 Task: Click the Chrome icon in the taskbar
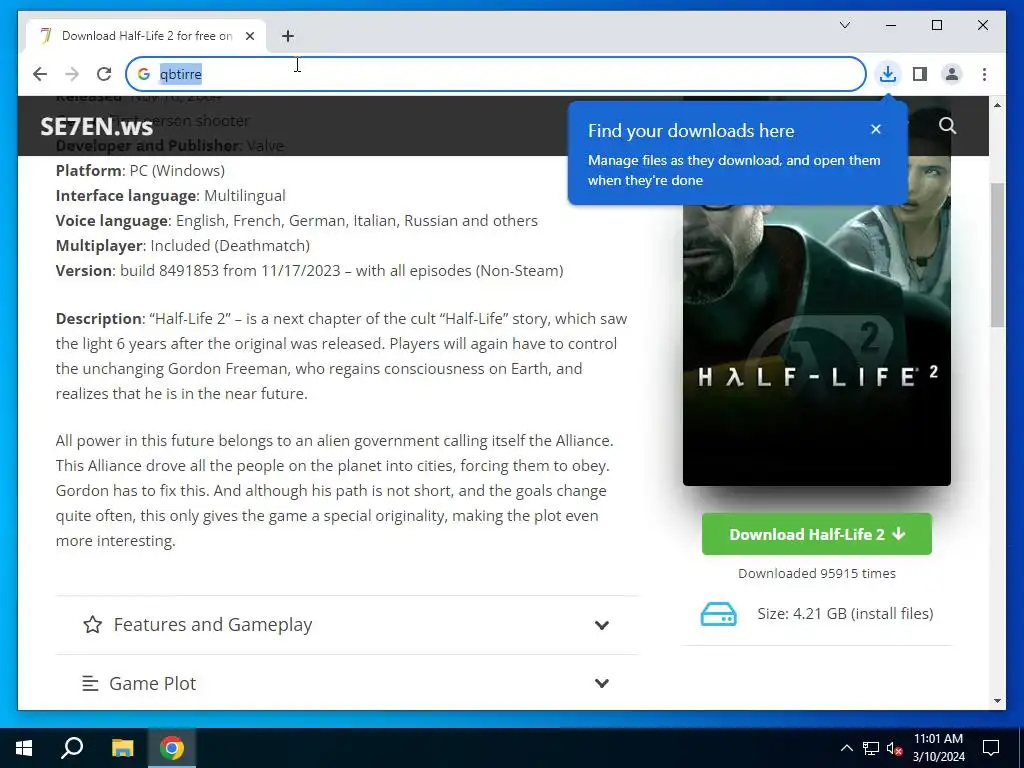click(172, 748)
